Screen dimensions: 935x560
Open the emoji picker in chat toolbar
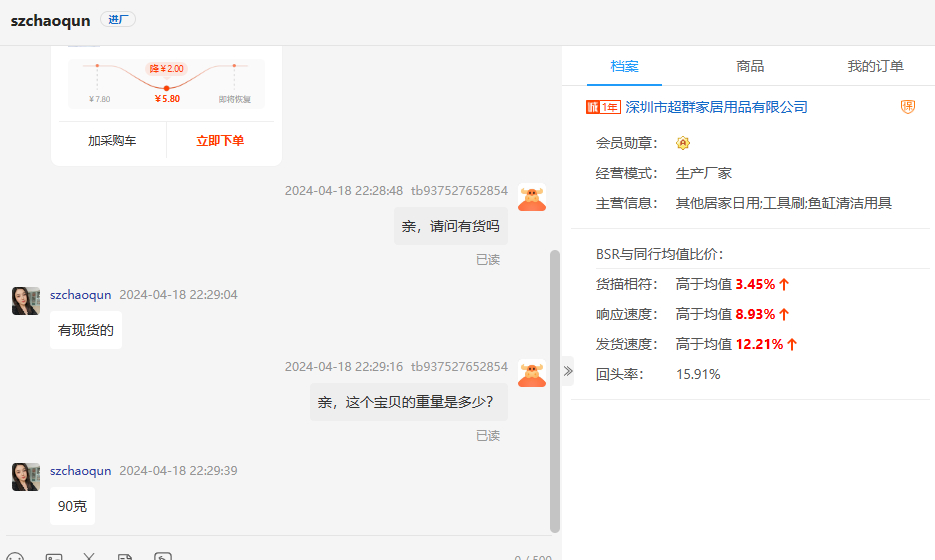pos(15,556)
